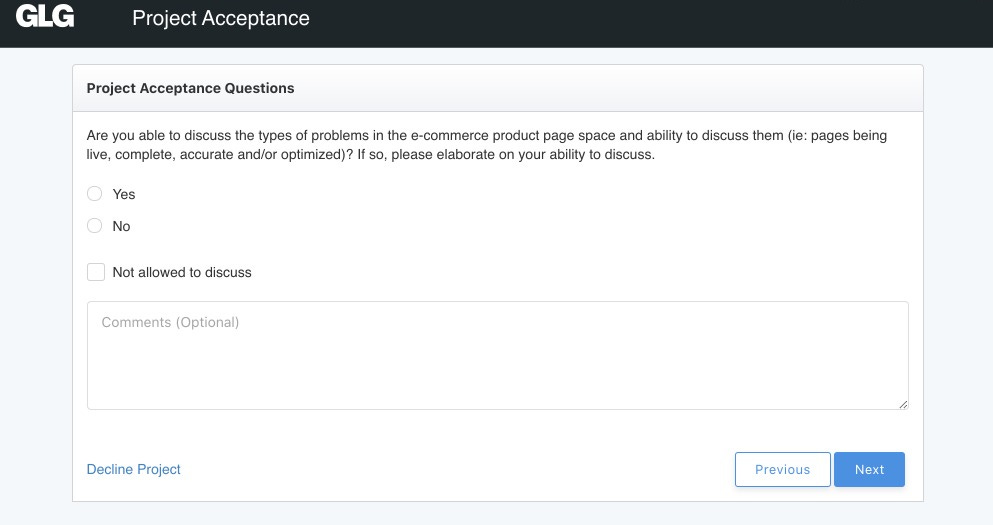
Task: Select the No radio button
Action: [95, 226]
